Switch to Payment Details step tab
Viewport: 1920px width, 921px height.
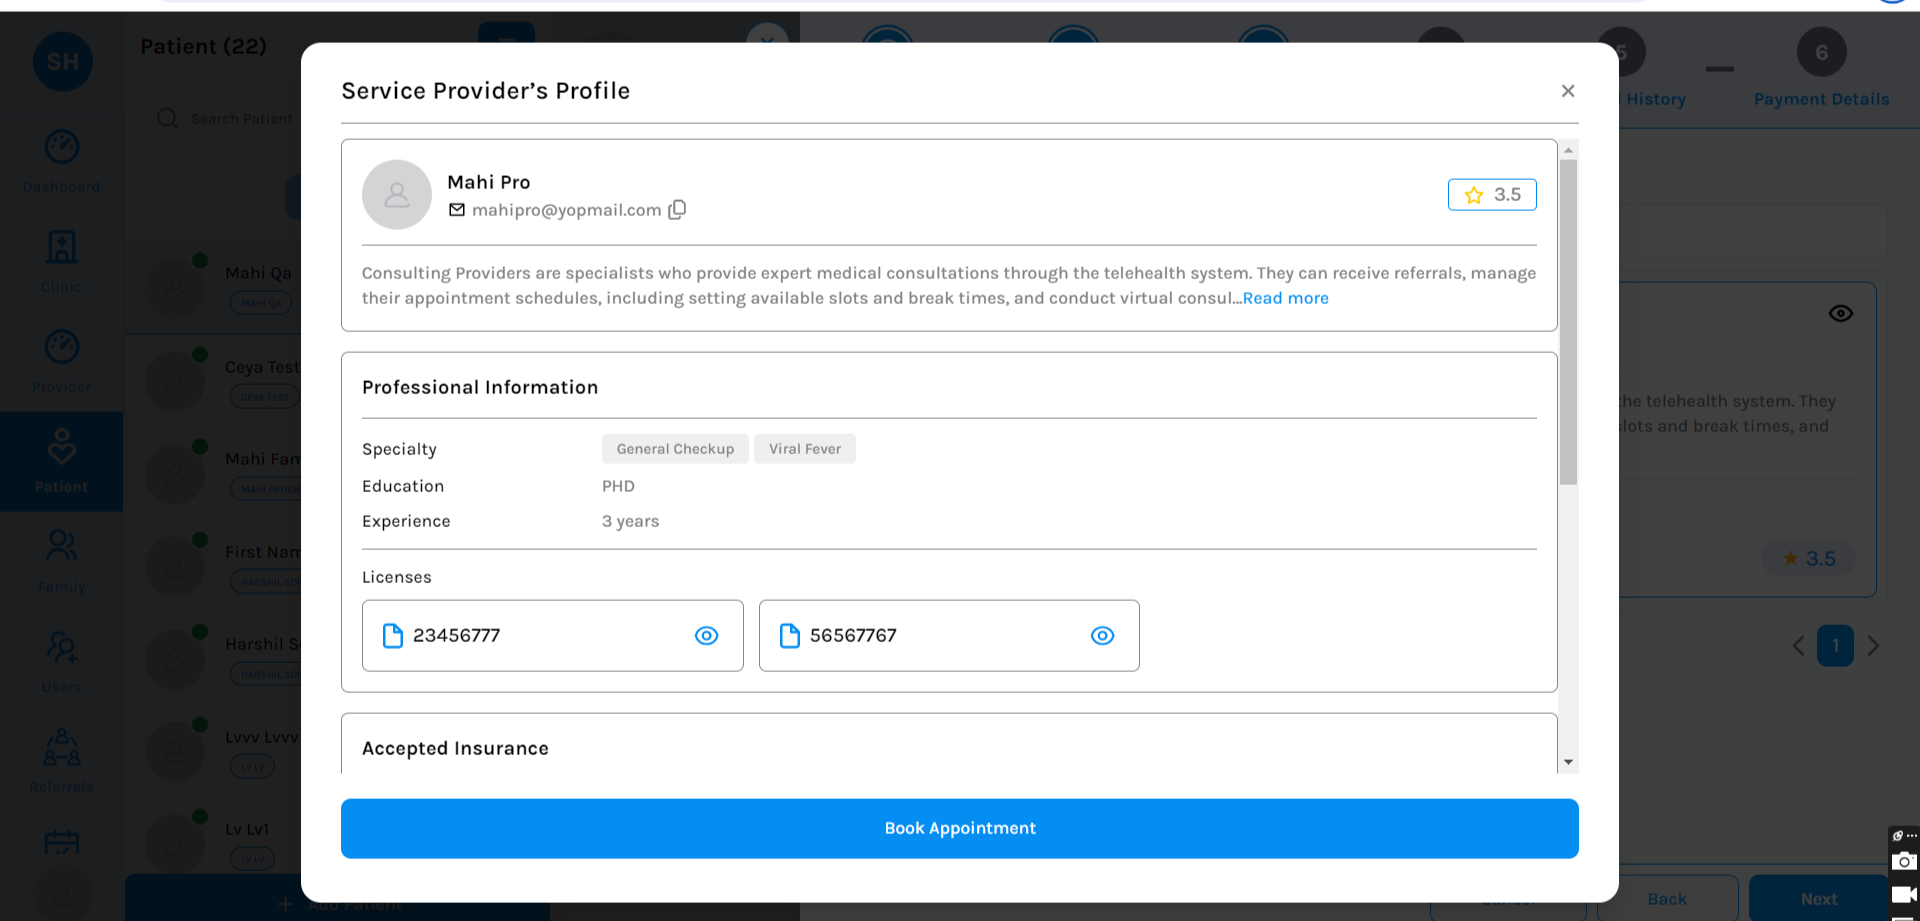coord(1821,70)
